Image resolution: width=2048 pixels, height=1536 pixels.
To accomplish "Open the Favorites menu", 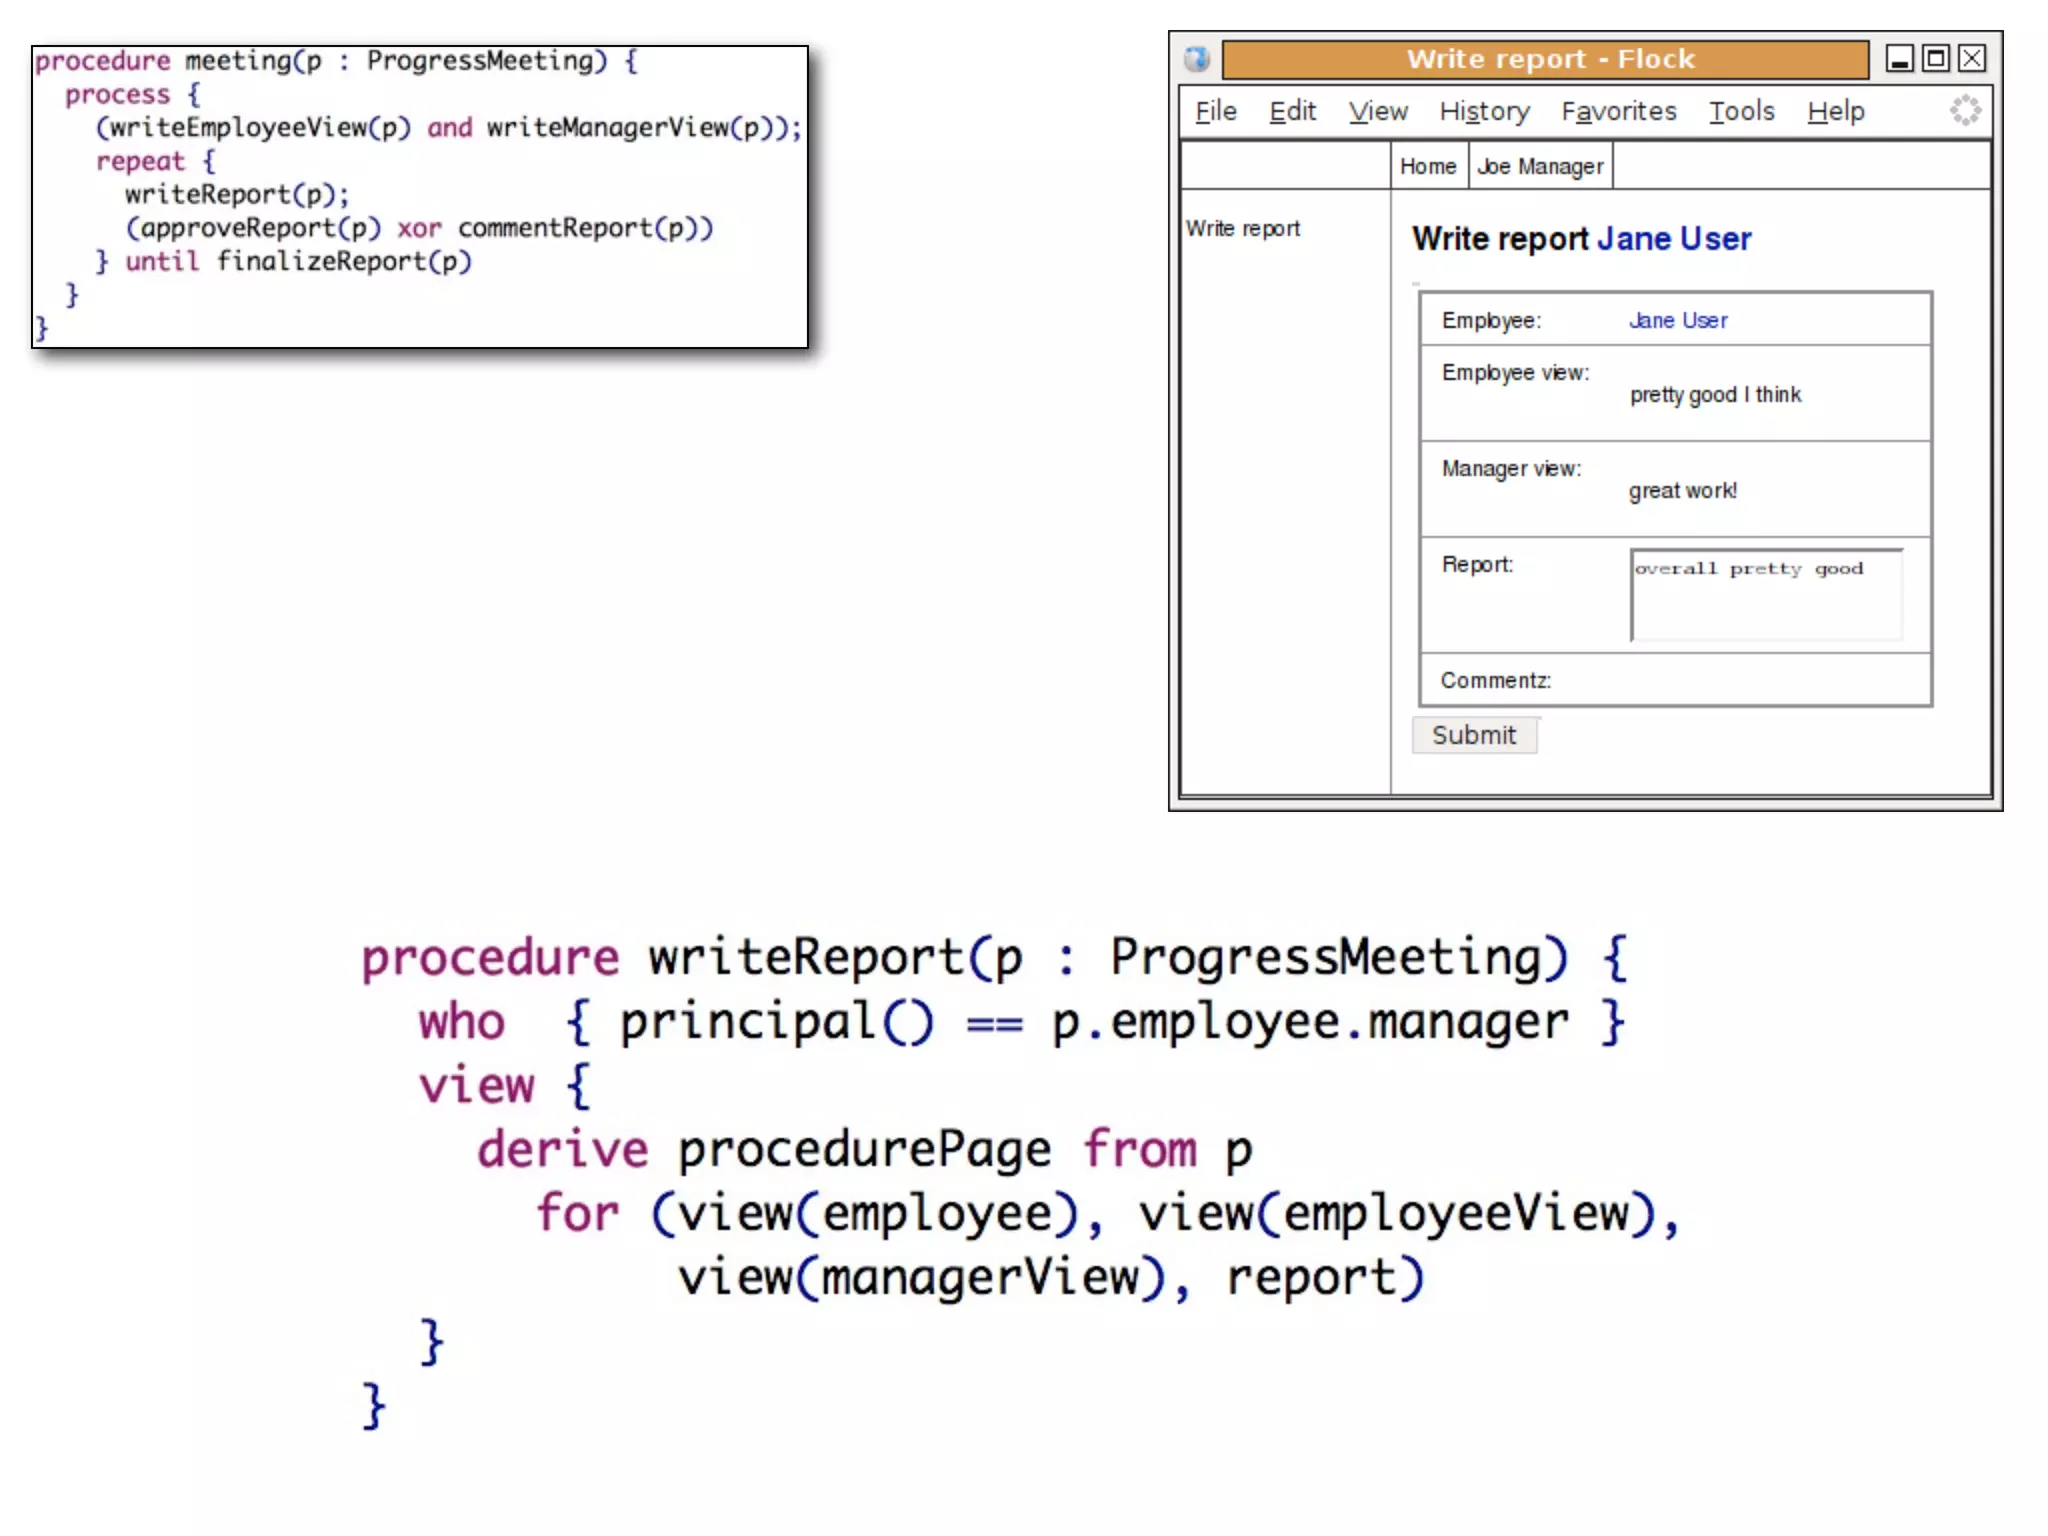I will 1618,111.
